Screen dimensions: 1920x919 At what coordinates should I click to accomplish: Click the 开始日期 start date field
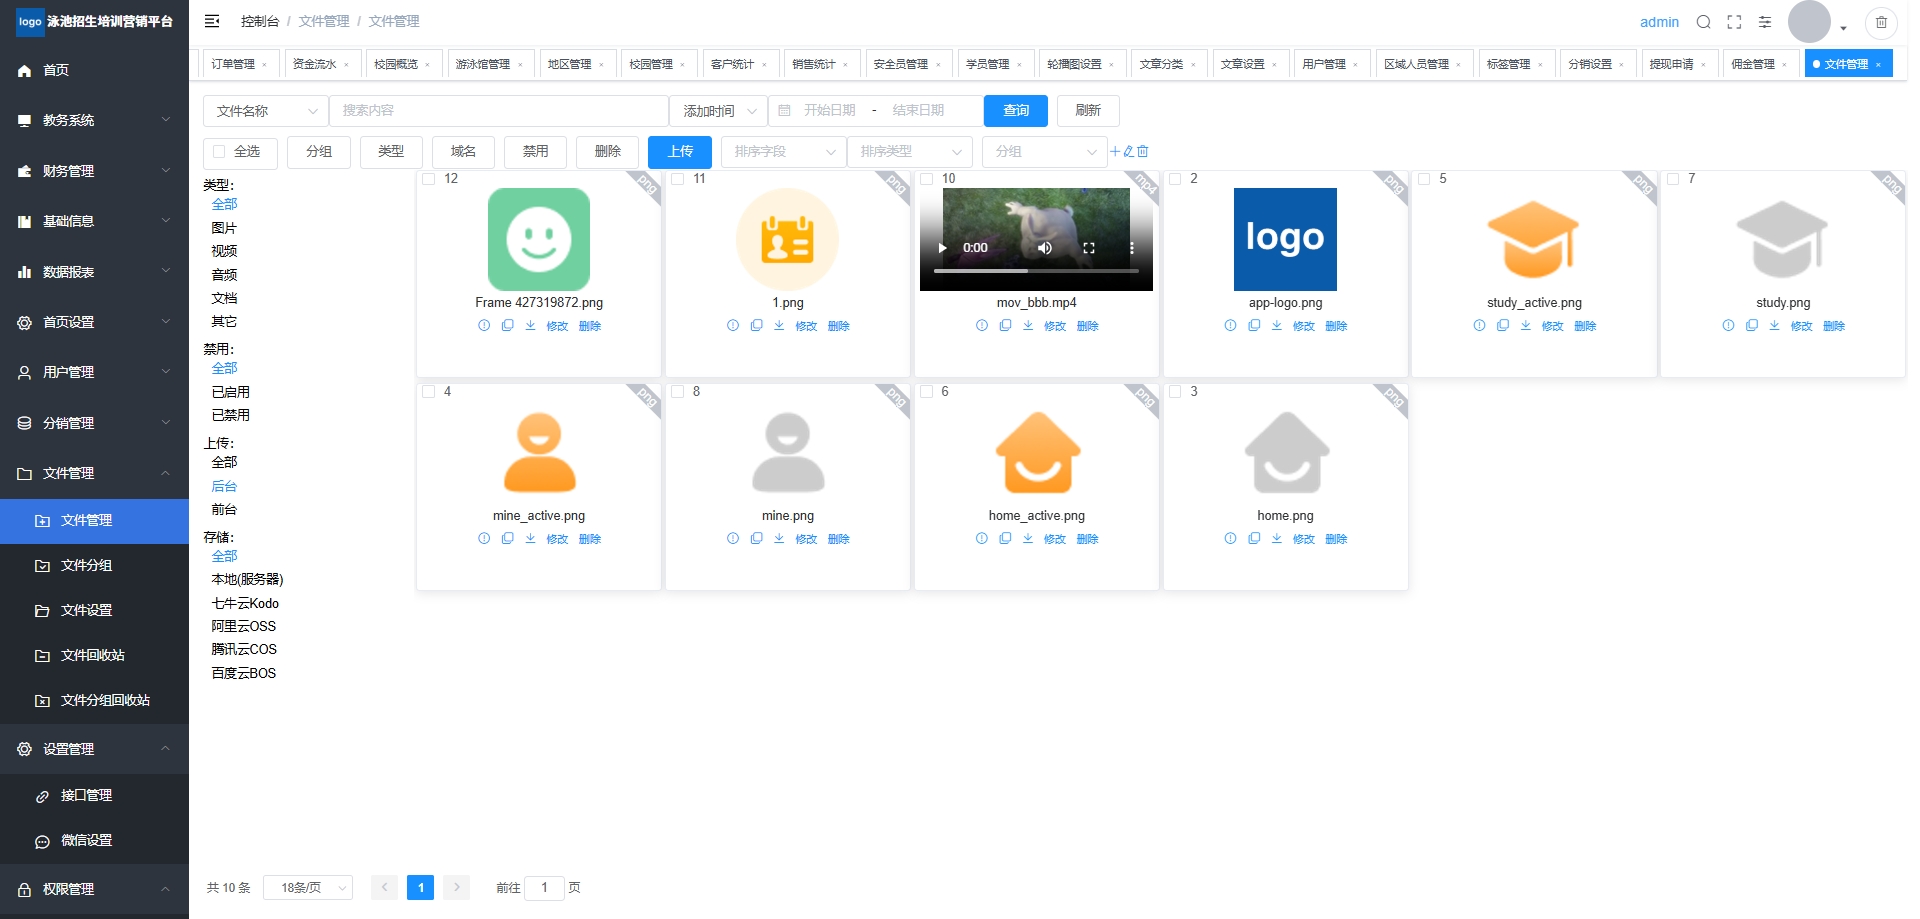[830, 111]
